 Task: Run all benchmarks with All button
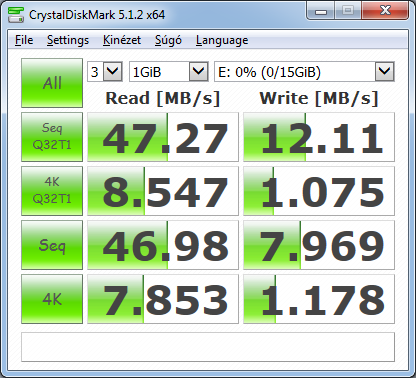[52, 83]
